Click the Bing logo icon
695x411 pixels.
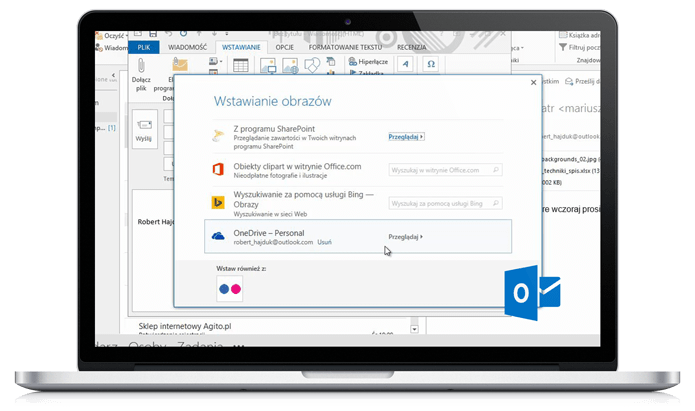pyautogui.click(x=217, y=203)
